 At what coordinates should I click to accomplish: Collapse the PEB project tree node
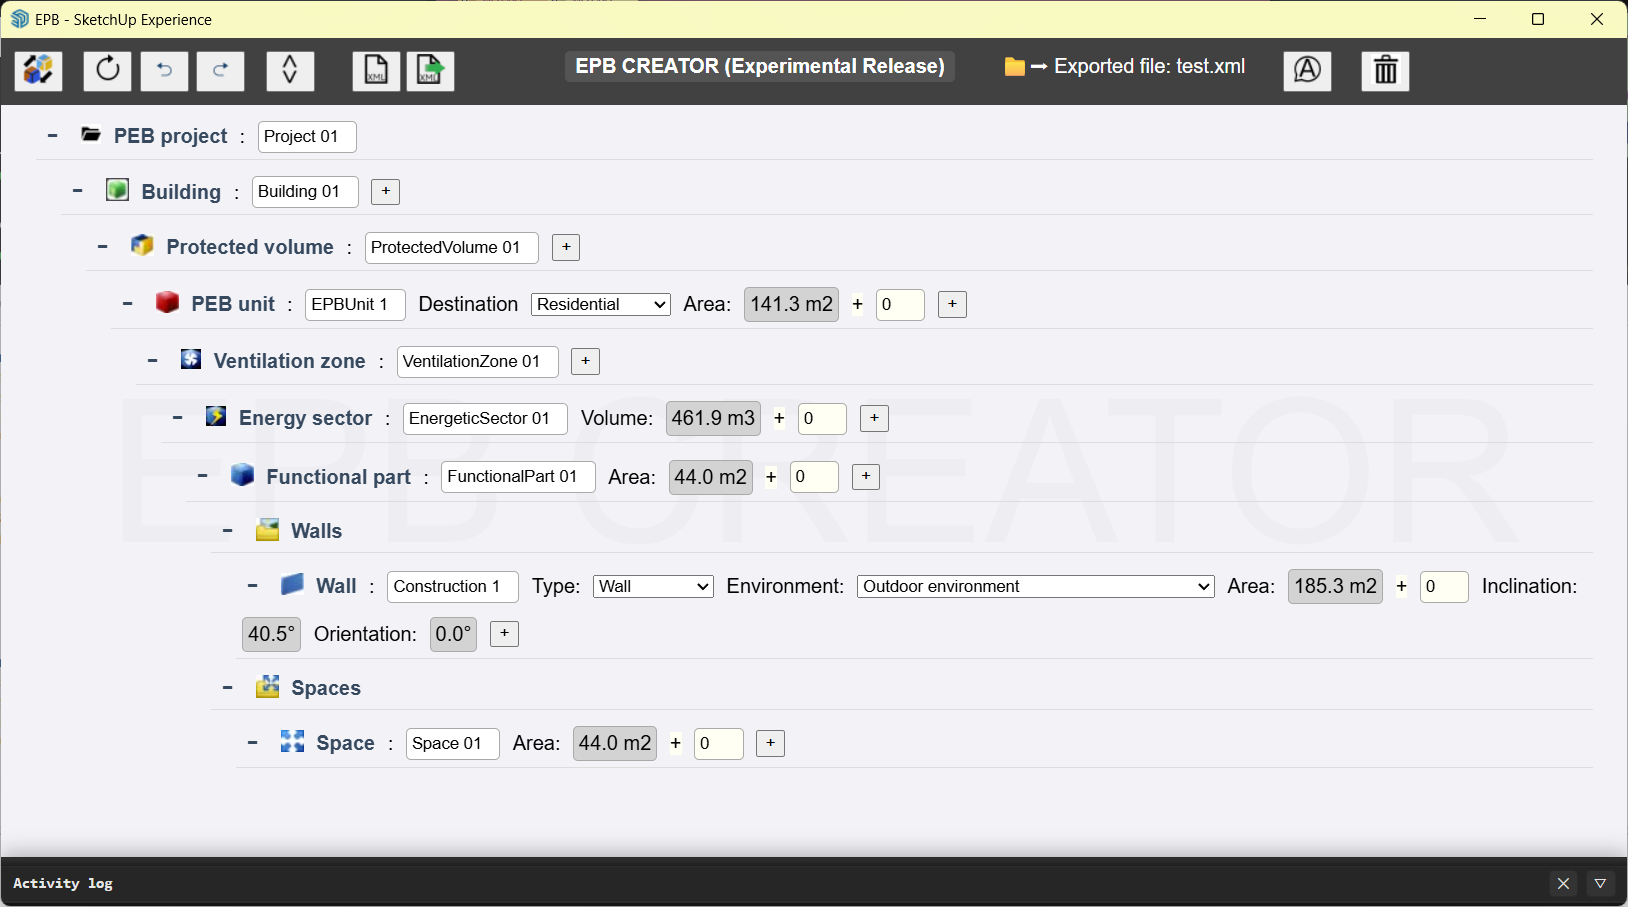click(53, 136)
